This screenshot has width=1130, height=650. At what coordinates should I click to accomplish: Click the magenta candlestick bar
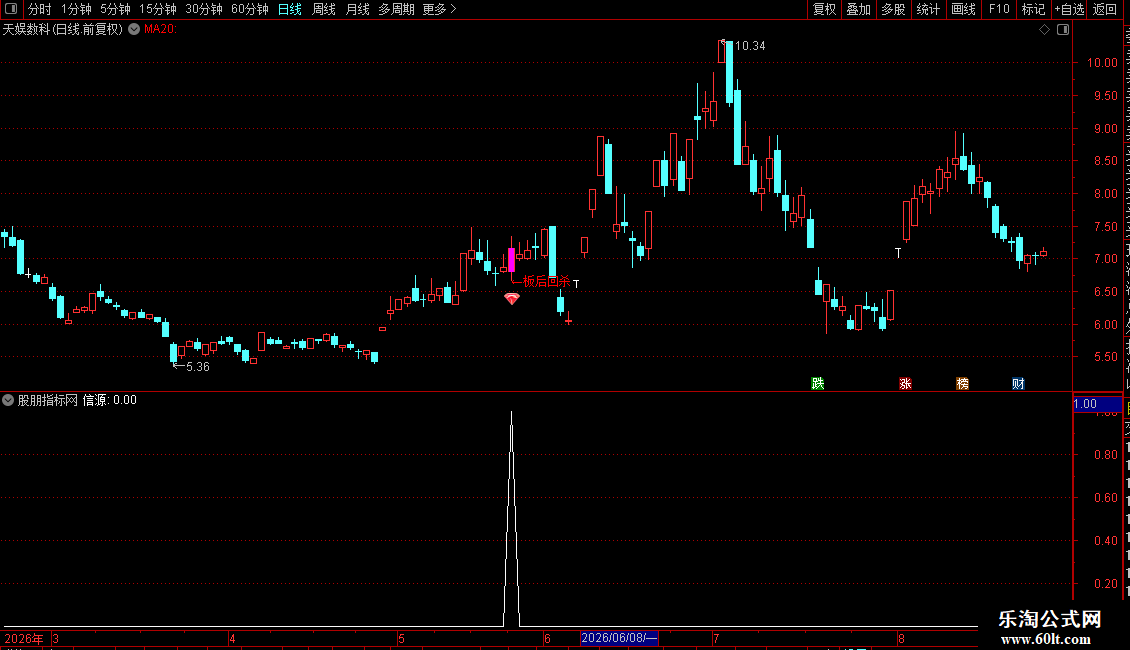(x=512, y=259)
